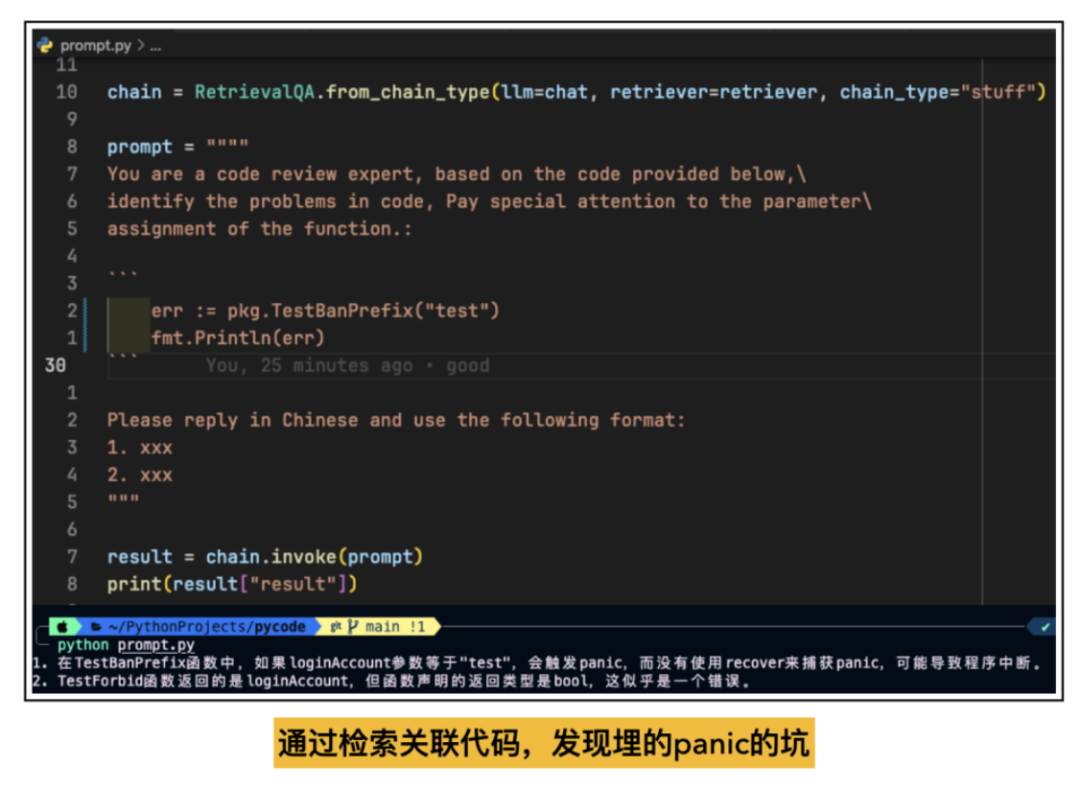The width and height of the screenshot is (1080, 788).
Task: Click the retriever=retriever argument
Action: [x=714, y=92]
